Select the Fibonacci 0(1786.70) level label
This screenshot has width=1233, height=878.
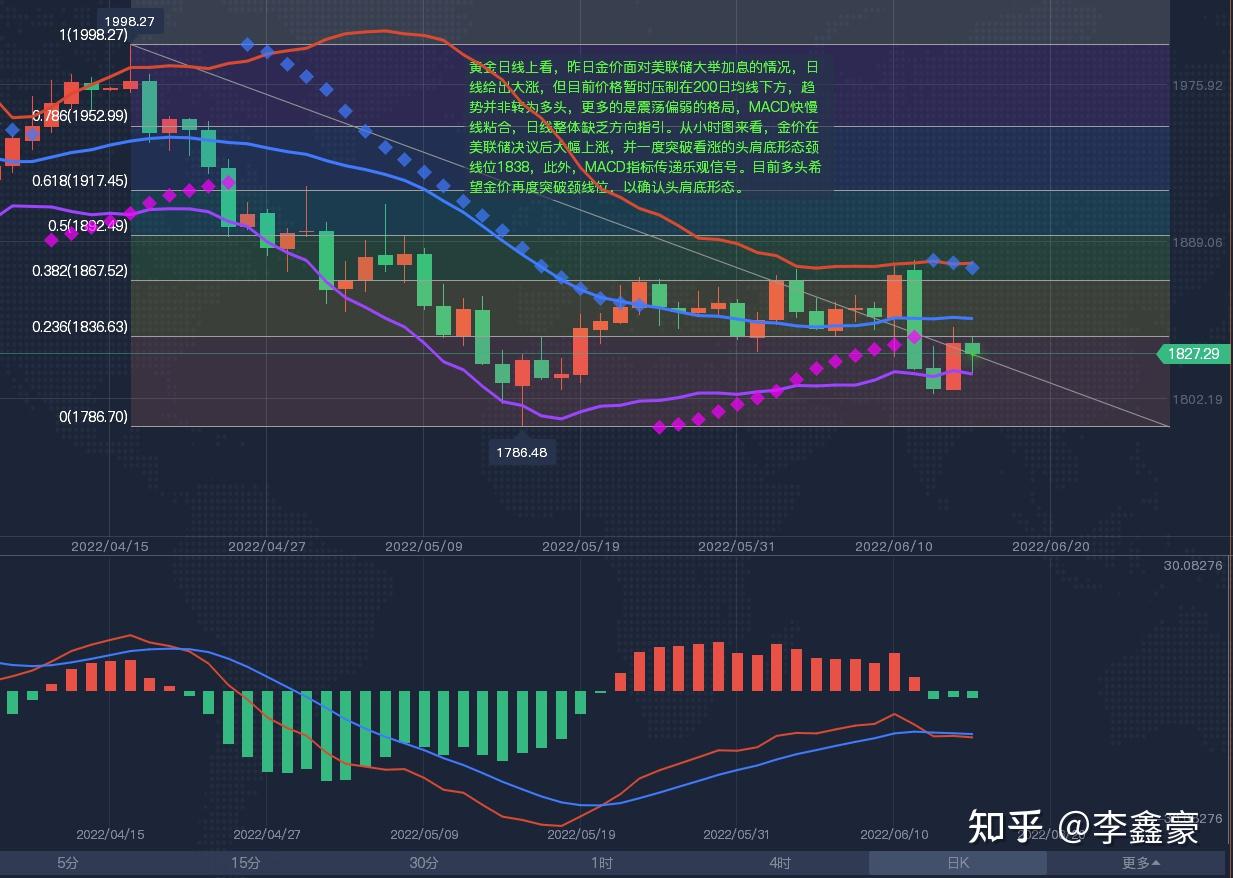94,416
